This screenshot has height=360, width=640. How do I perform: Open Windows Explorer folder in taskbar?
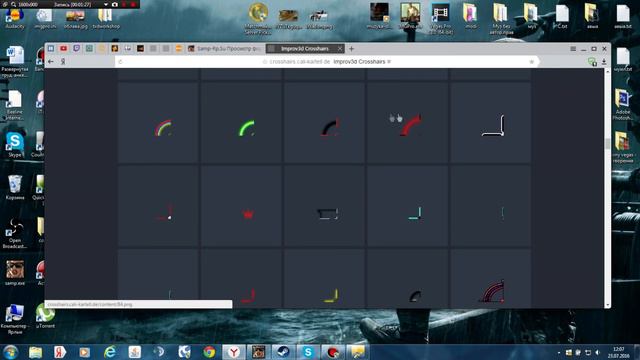(x=35, y=352)
